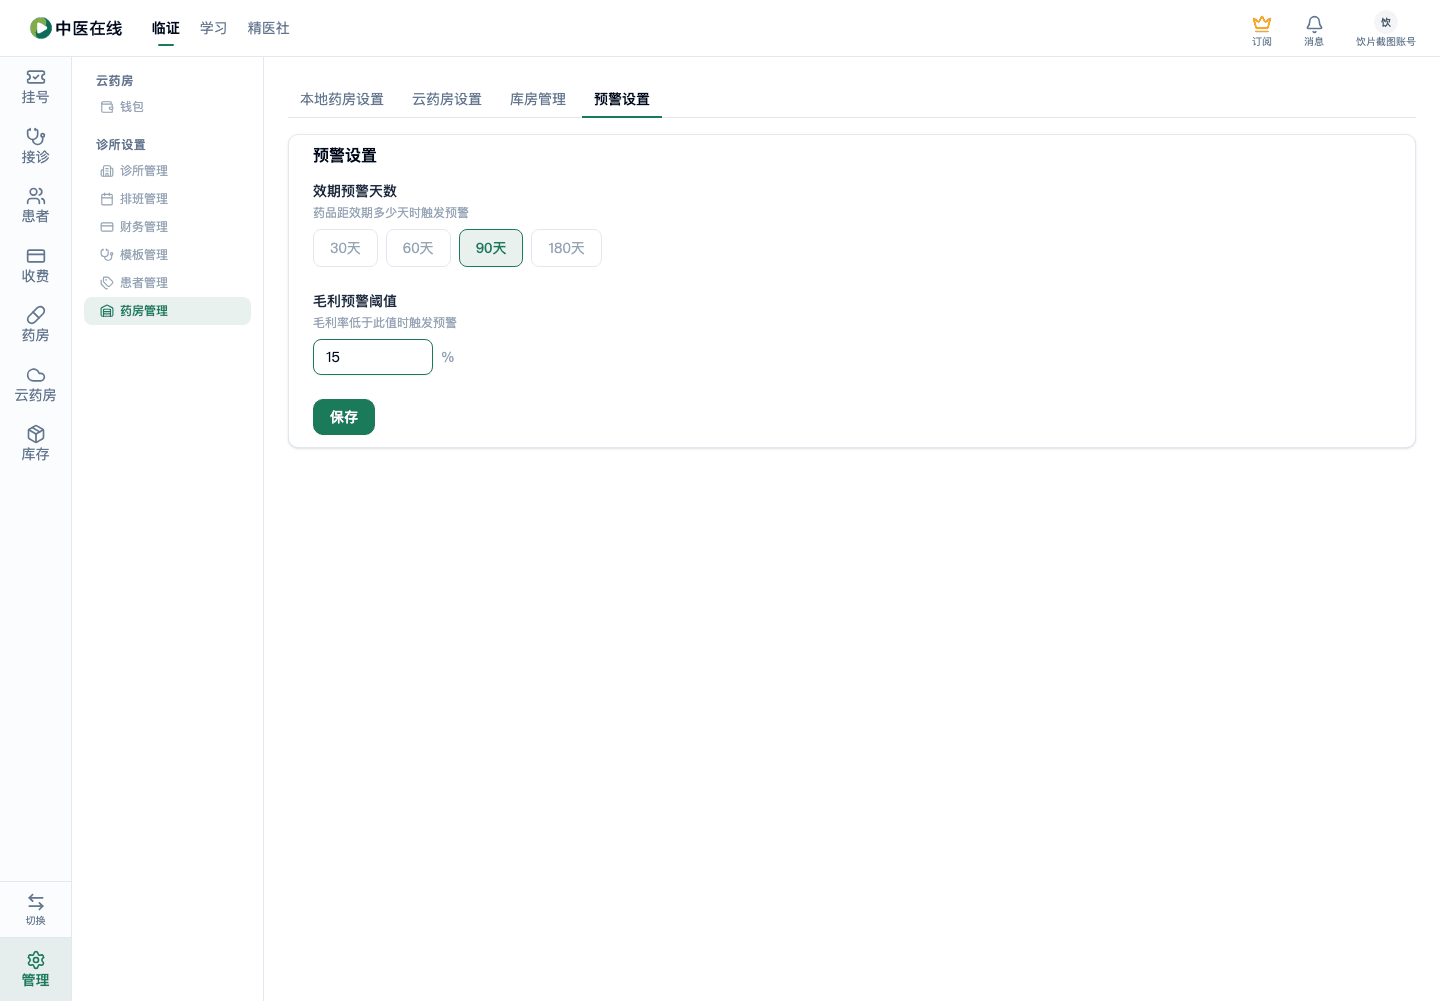Click the 切换 switch arrows icon

tap(36, 901)
